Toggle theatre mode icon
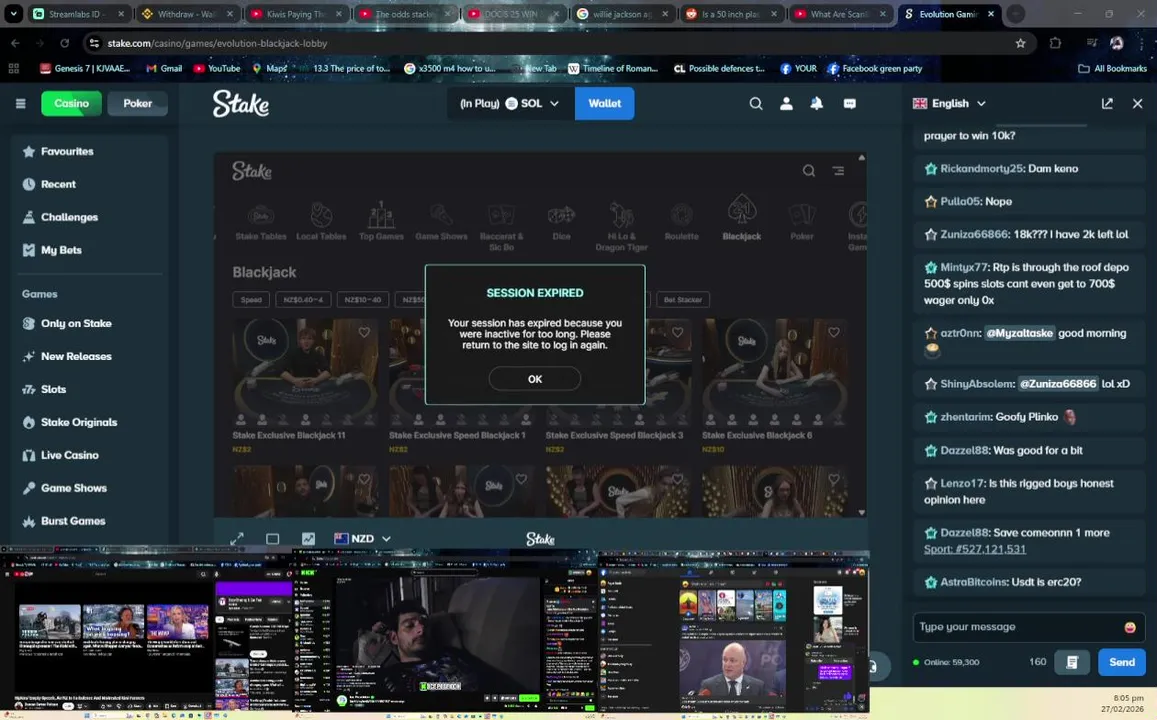This screenshot has height=720, width=1157. point(272,539)
